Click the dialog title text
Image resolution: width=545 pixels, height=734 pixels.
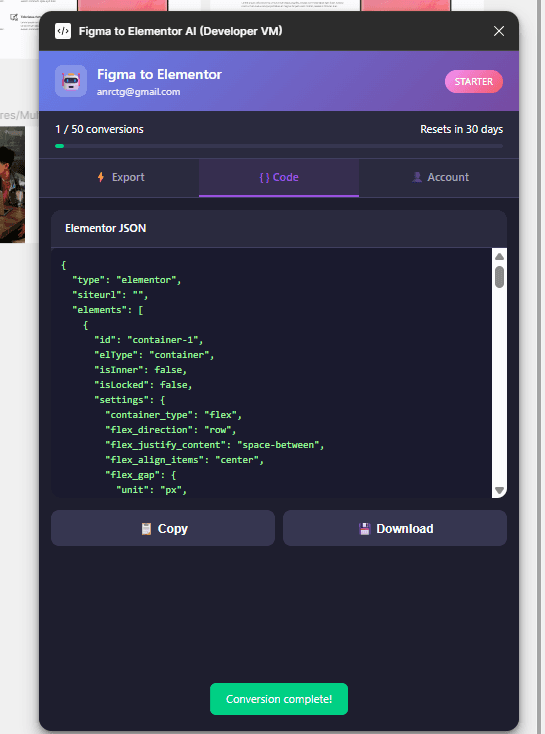(x=180, y=31)
